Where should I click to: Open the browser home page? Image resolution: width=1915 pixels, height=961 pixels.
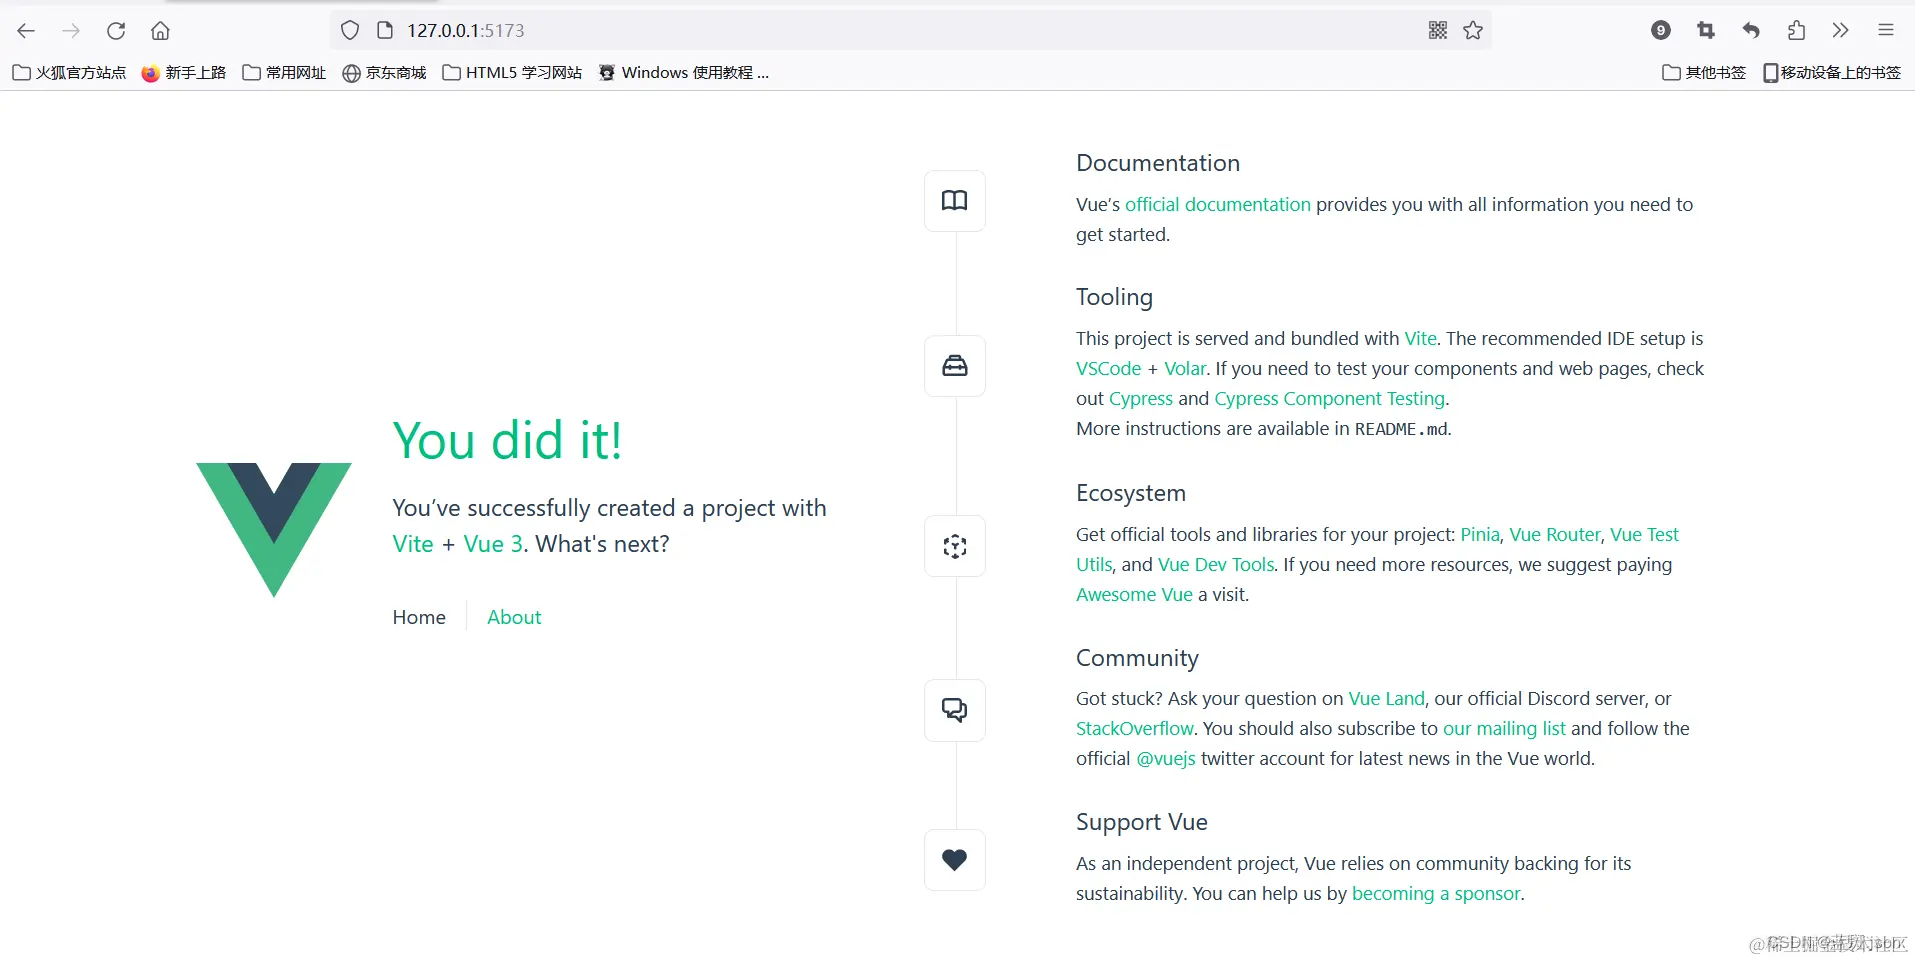tap(160, 31)
